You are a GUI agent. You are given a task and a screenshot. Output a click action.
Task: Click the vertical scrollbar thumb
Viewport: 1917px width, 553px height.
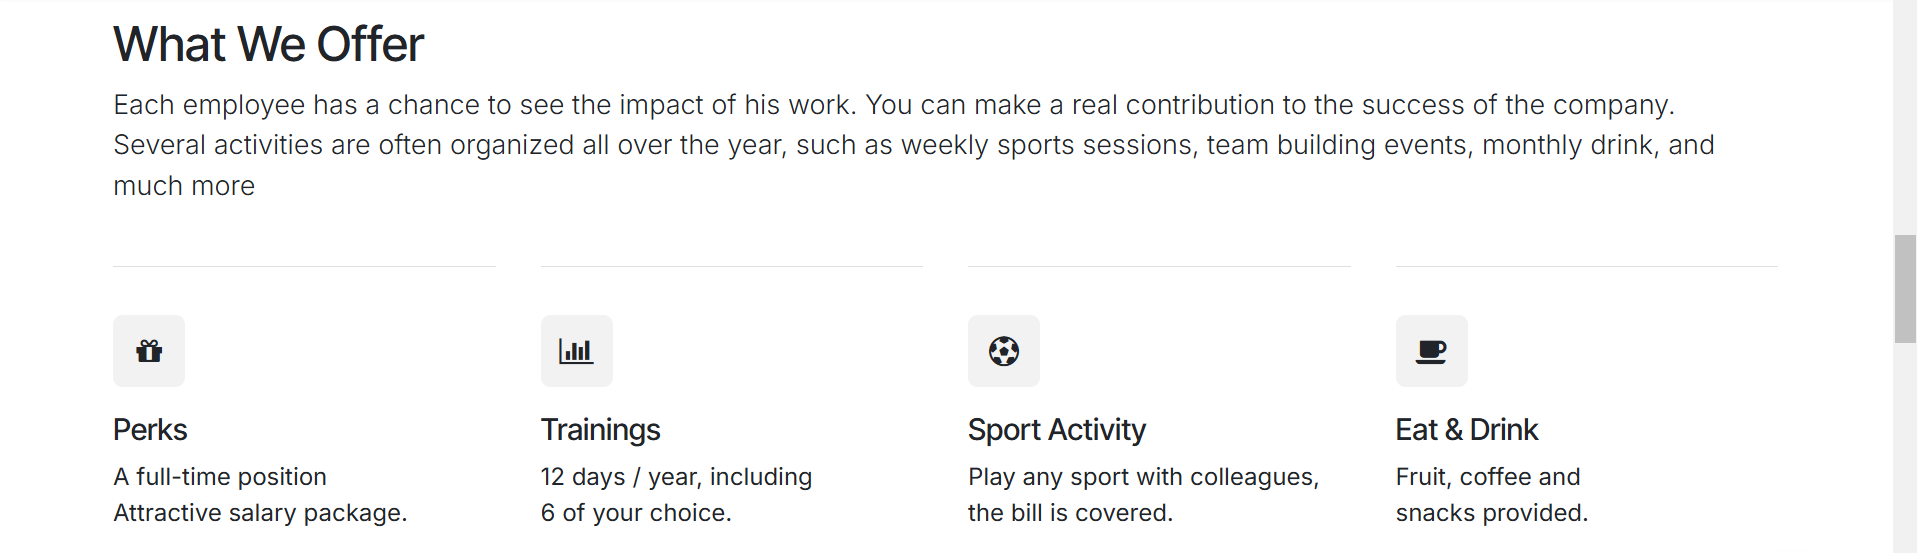click(1905, 289)
